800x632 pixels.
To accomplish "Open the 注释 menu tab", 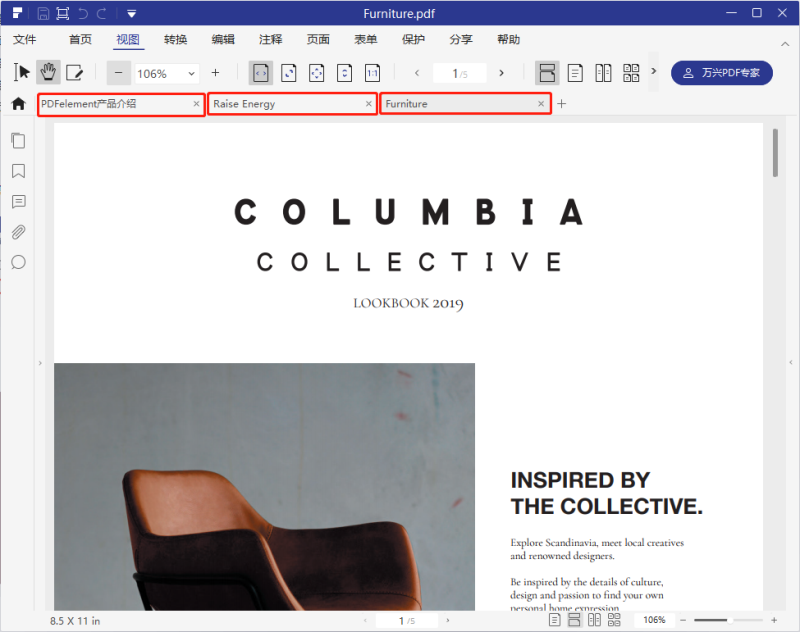I will [x=270, y=39].
